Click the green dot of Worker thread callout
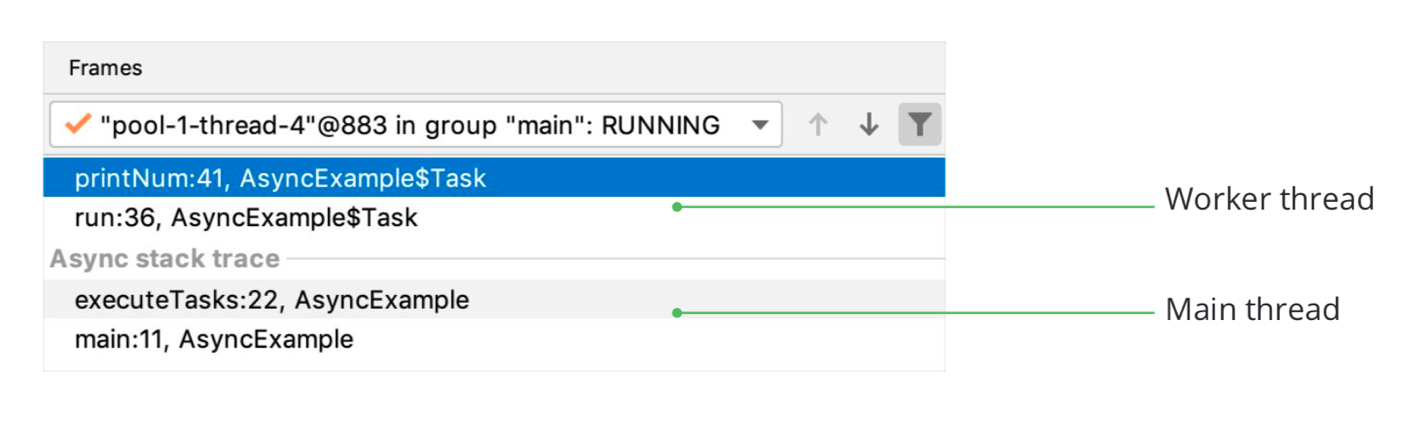Screen dimensions: 1412x440 677,207
